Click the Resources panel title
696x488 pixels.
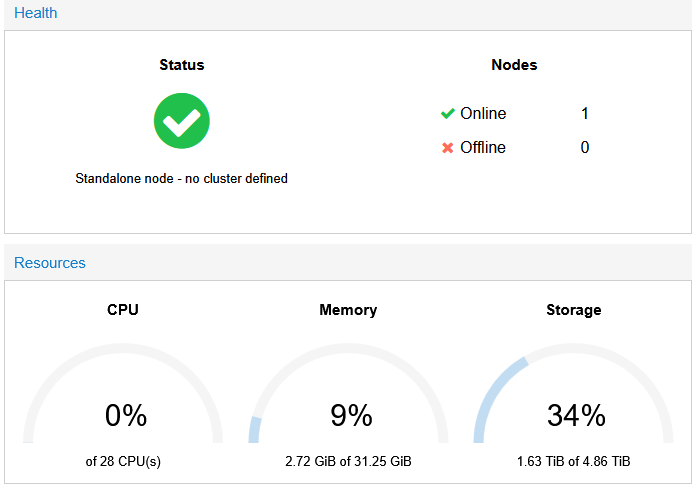tap(50, 263)
